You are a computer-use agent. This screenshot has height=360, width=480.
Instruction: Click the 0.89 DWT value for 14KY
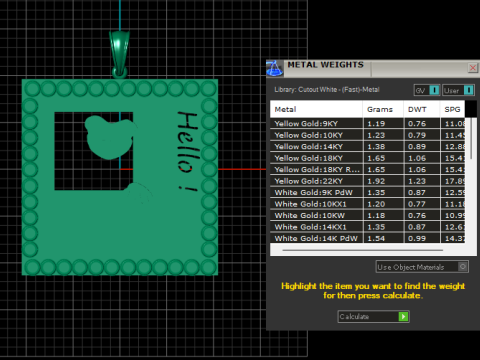click(417, 147)
